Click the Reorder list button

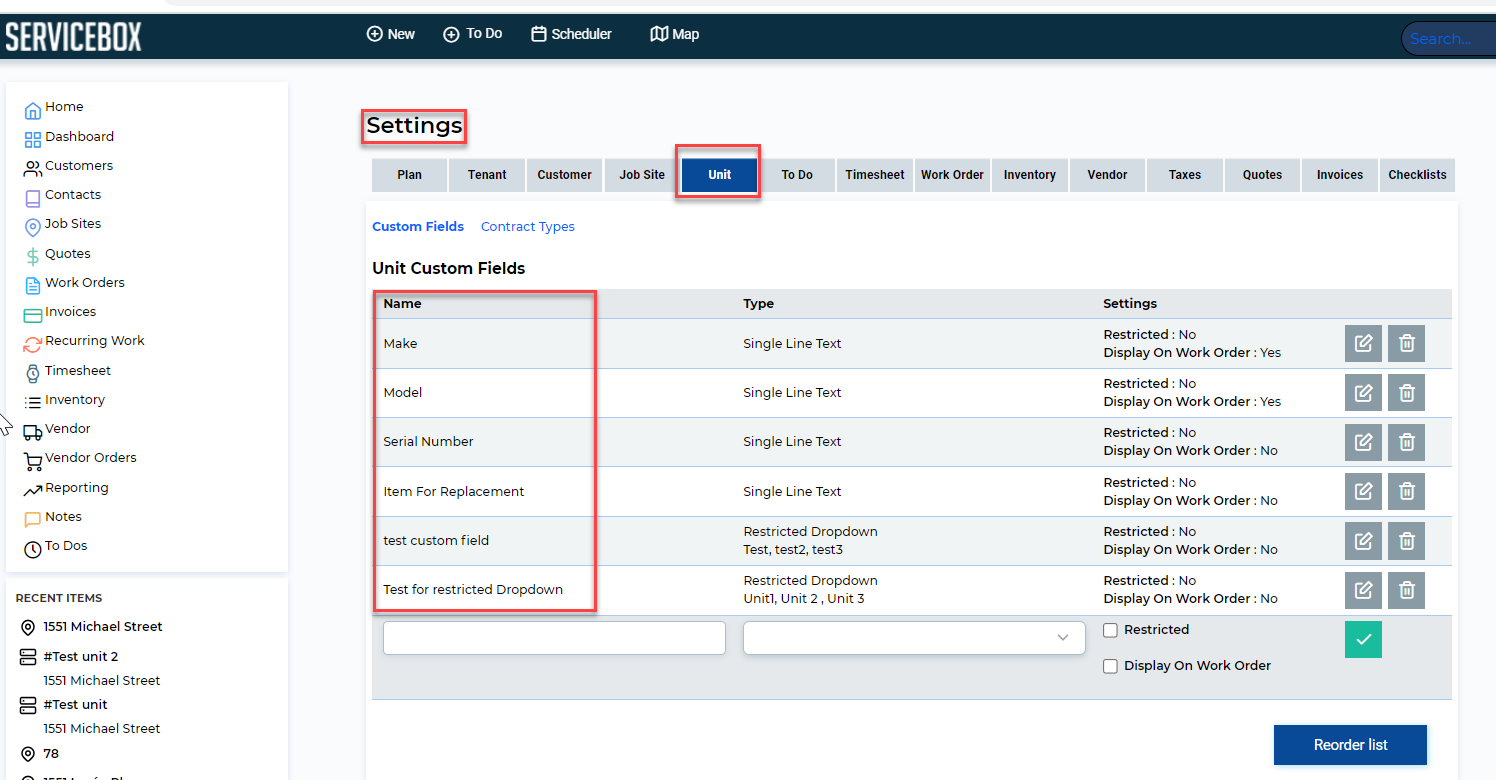click(1350, 745)
